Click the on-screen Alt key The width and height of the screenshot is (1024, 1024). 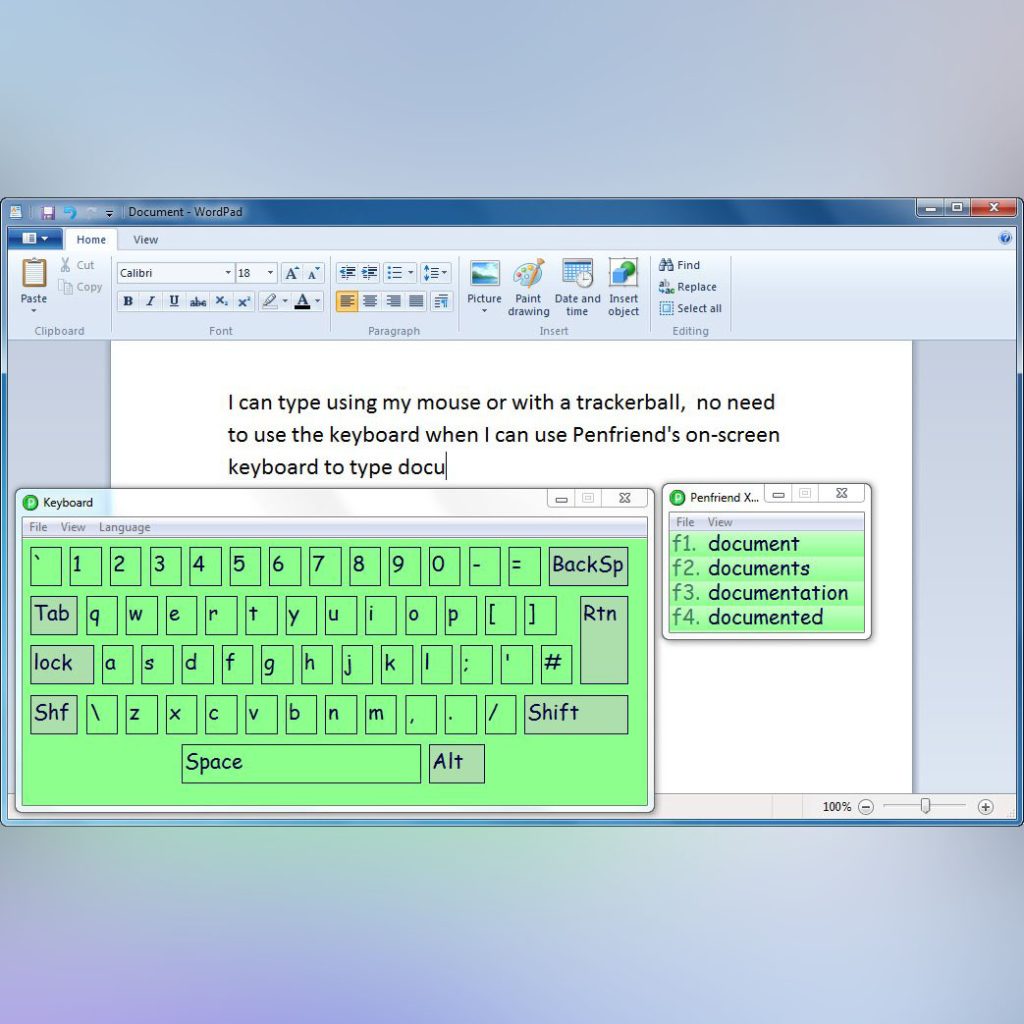click(456, 763)
